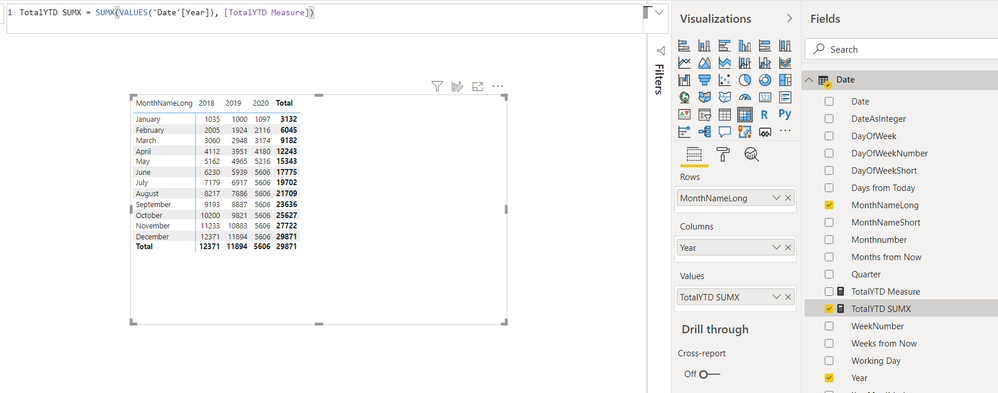Select the R script visual
The image size is (998, 393).
[x=765, y=115]
